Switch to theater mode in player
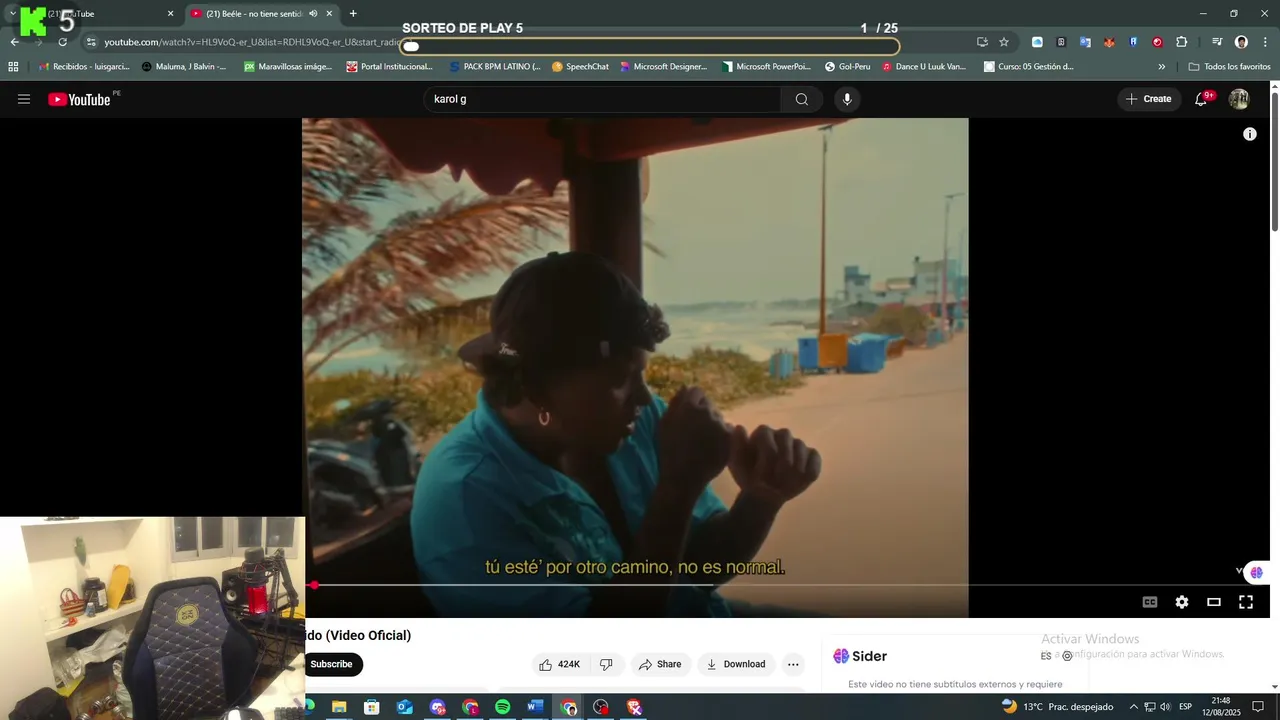 point(1214,602)
